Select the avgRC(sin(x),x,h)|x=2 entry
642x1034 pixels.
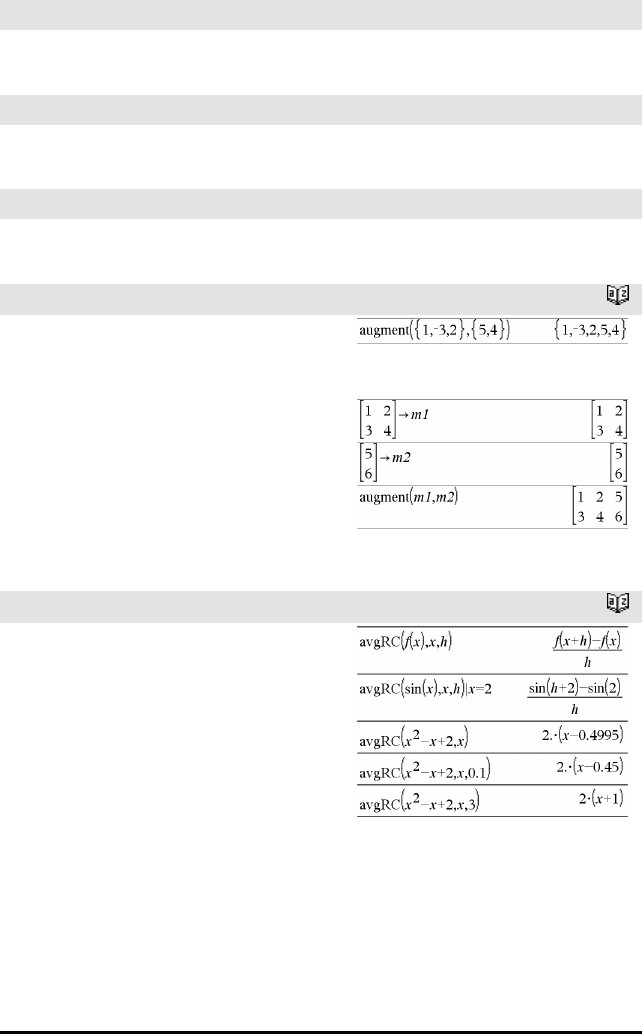tap(425, 690)
